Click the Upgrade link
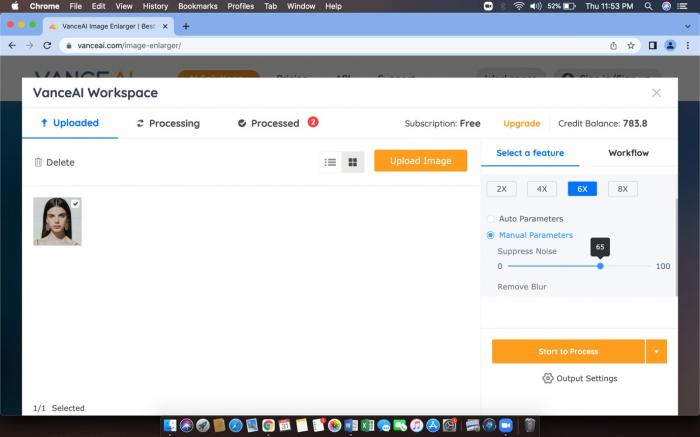700x437 pixels. pos(521,124)
